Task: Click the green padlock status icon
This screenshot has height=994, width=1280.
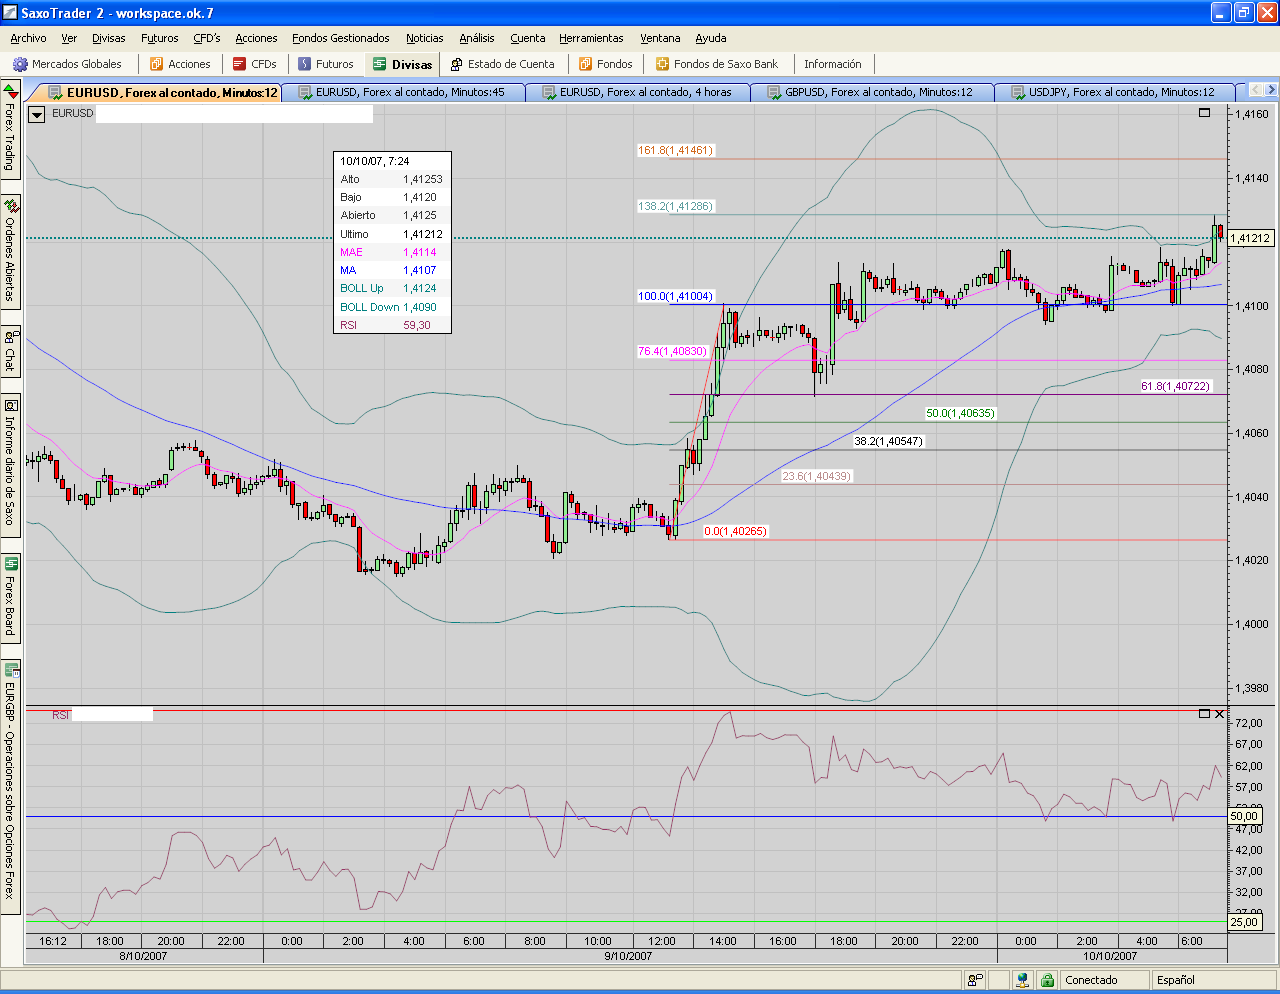Action: point(1047,980)
